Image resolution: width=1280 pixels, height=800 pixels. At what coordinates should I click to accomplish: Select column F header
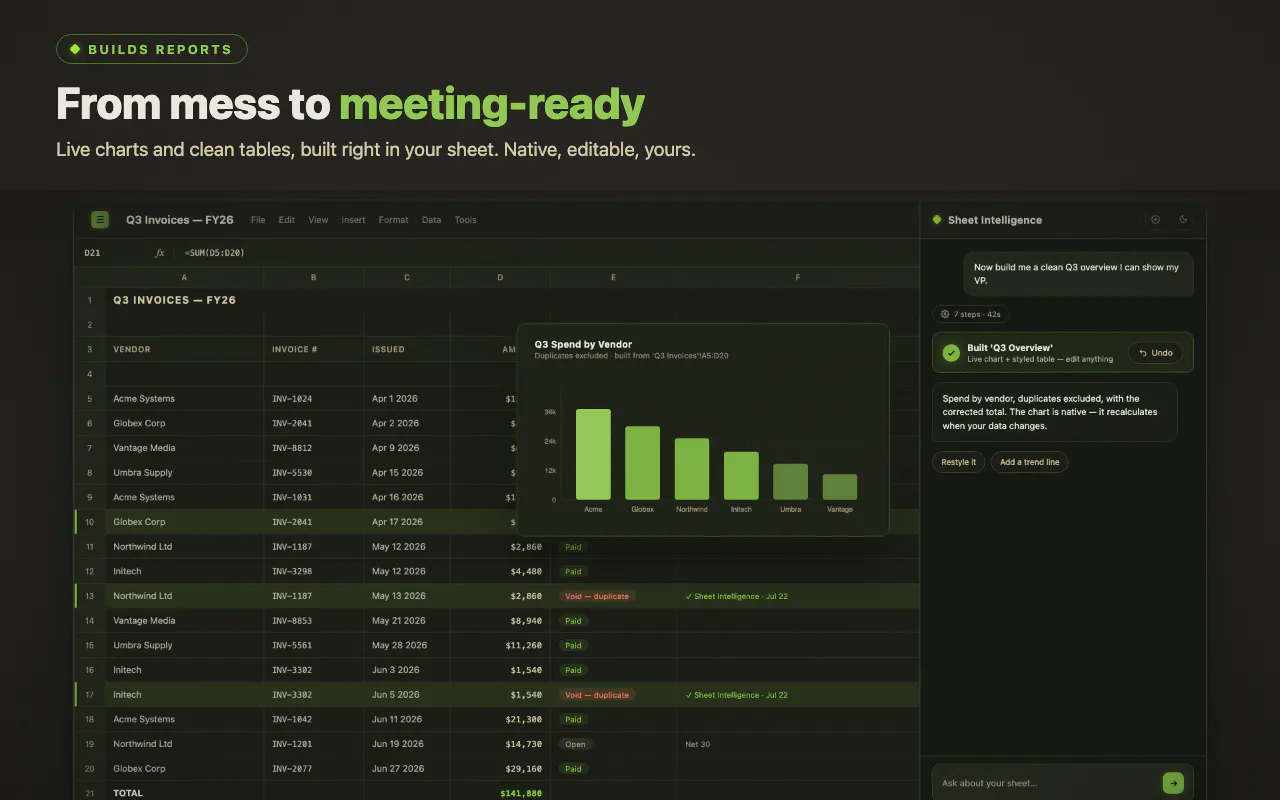pos(798,277)
